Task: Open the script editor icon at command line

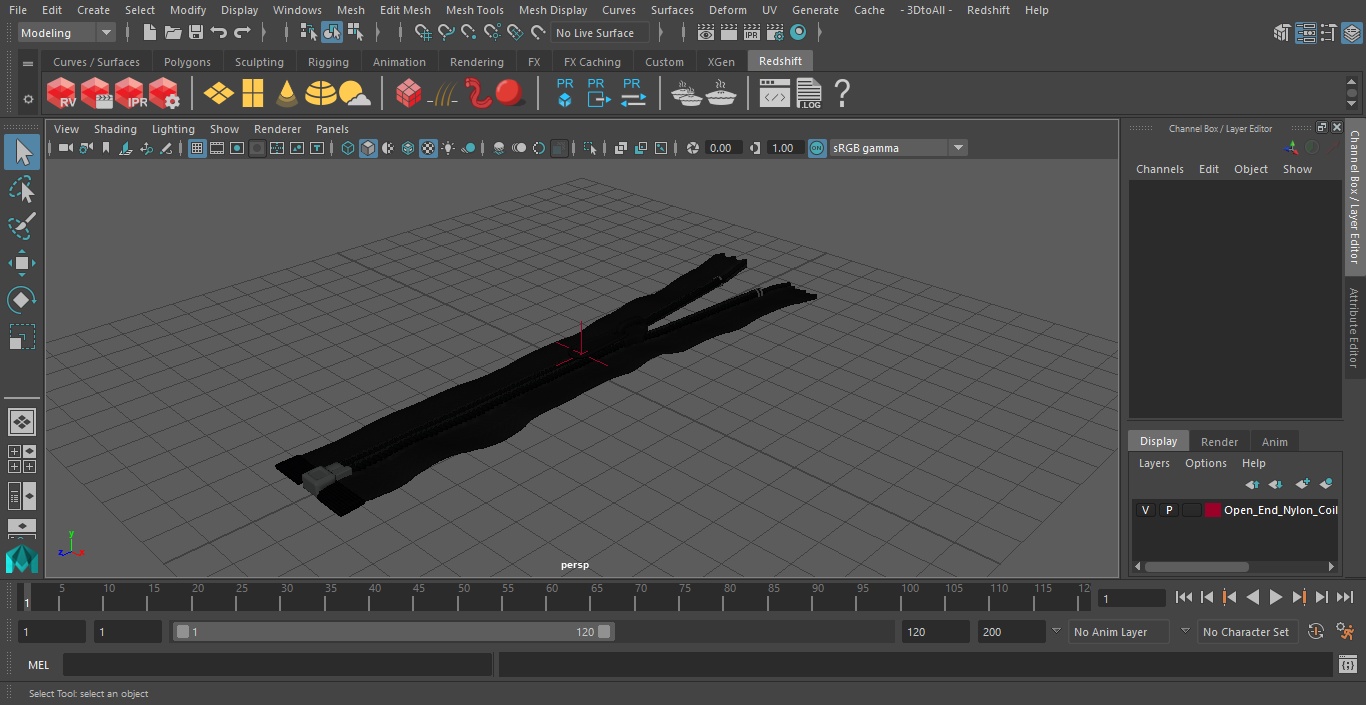Action: pos(1347,665)
